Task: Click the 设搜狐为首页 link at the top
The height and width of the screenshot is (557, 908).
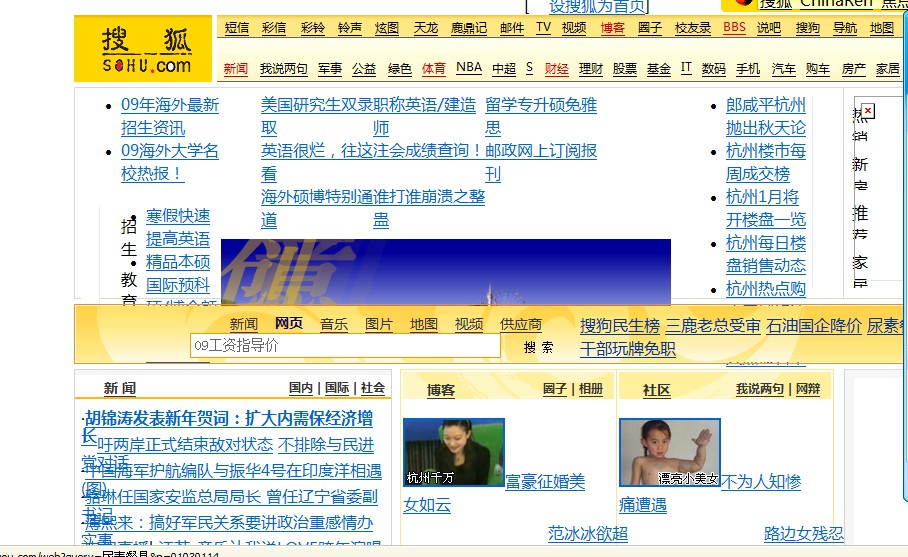Action: click(x=596, y=6)
